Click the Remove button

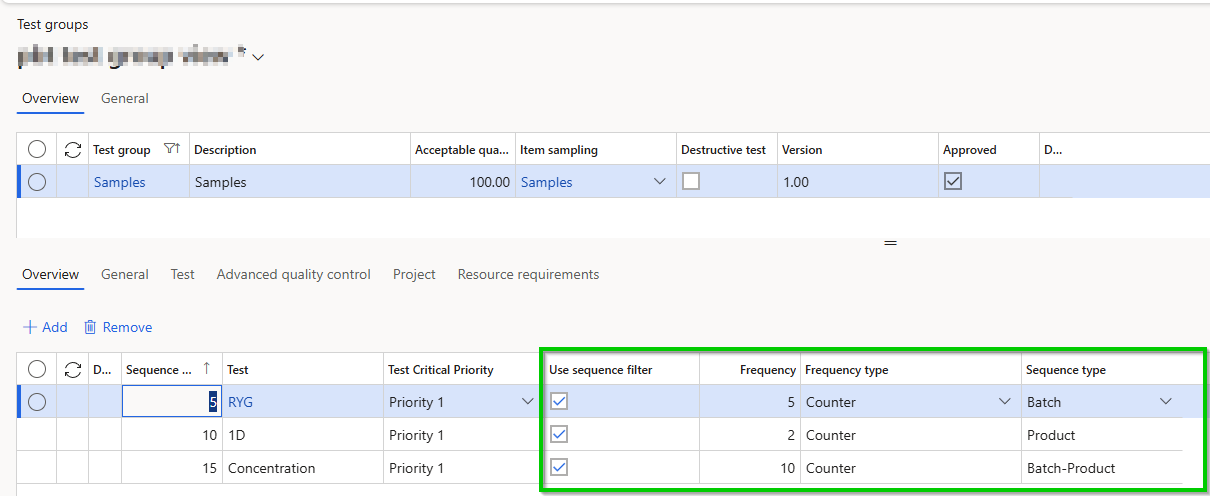(118, 327)
